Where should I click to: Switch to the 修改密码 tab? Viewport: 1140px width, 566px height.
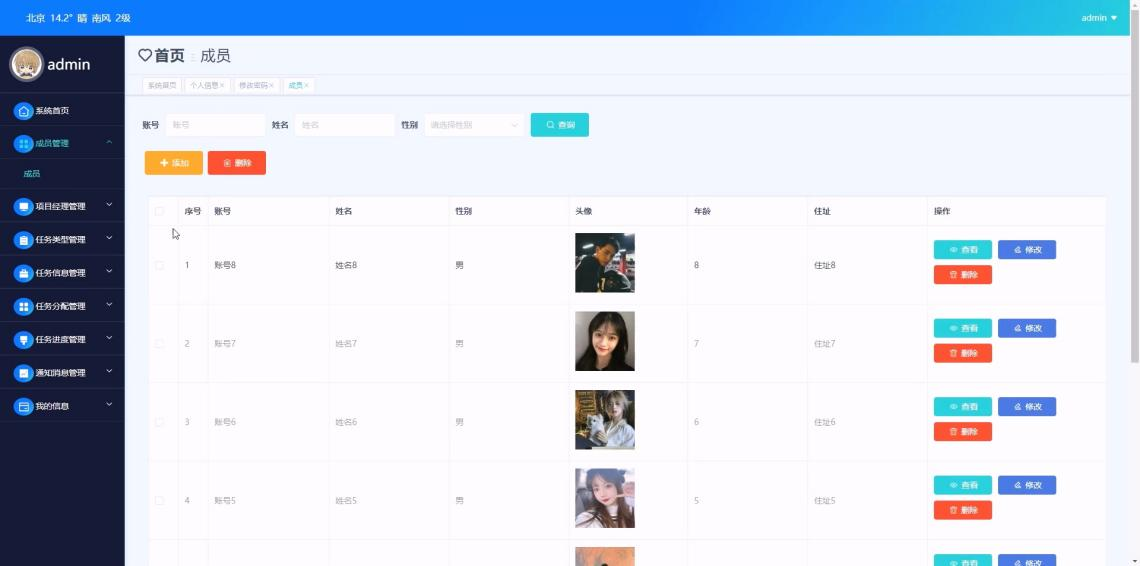[x=255, y=86]
